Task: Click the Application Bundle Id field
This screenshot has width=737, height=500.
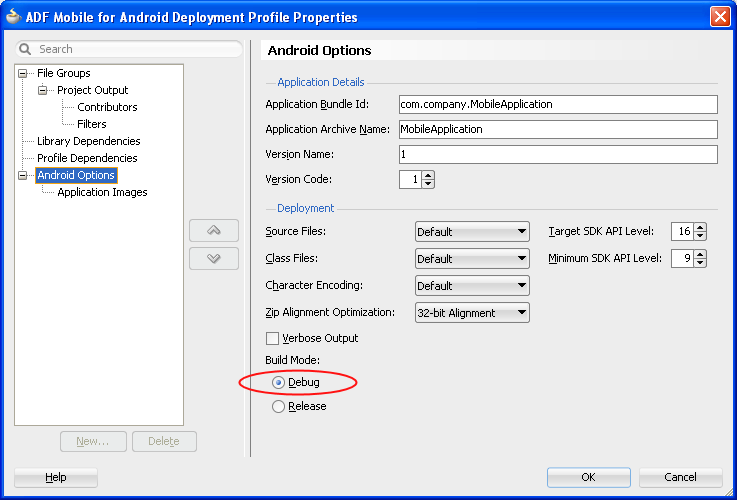Action: (558, 104)
